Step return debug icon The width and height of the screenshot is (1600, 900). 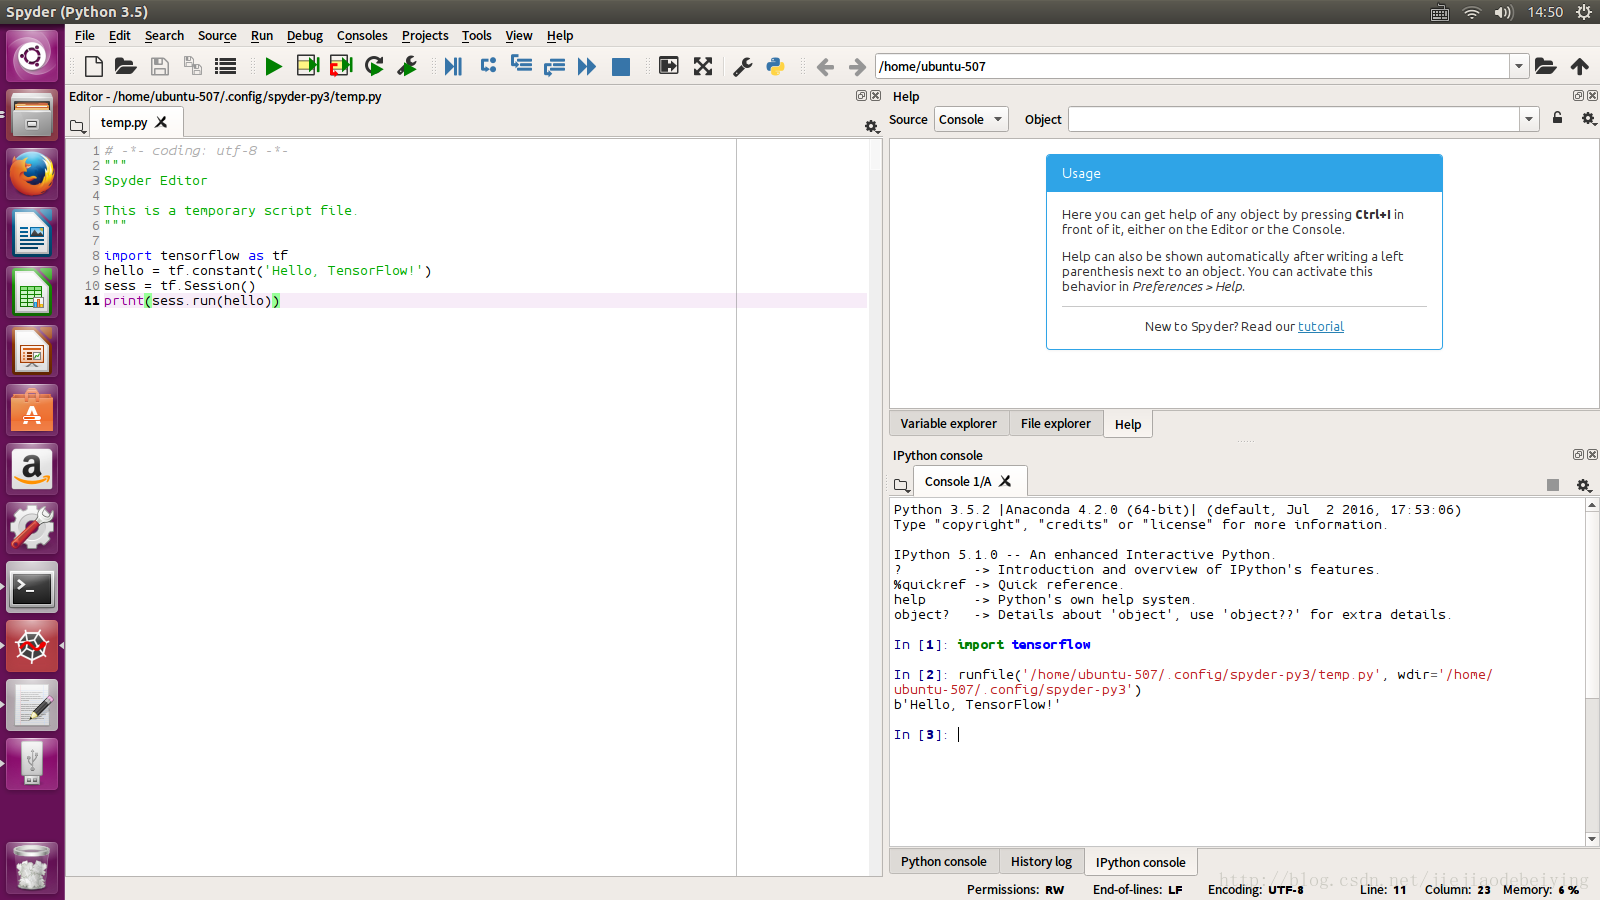point(554,66)
